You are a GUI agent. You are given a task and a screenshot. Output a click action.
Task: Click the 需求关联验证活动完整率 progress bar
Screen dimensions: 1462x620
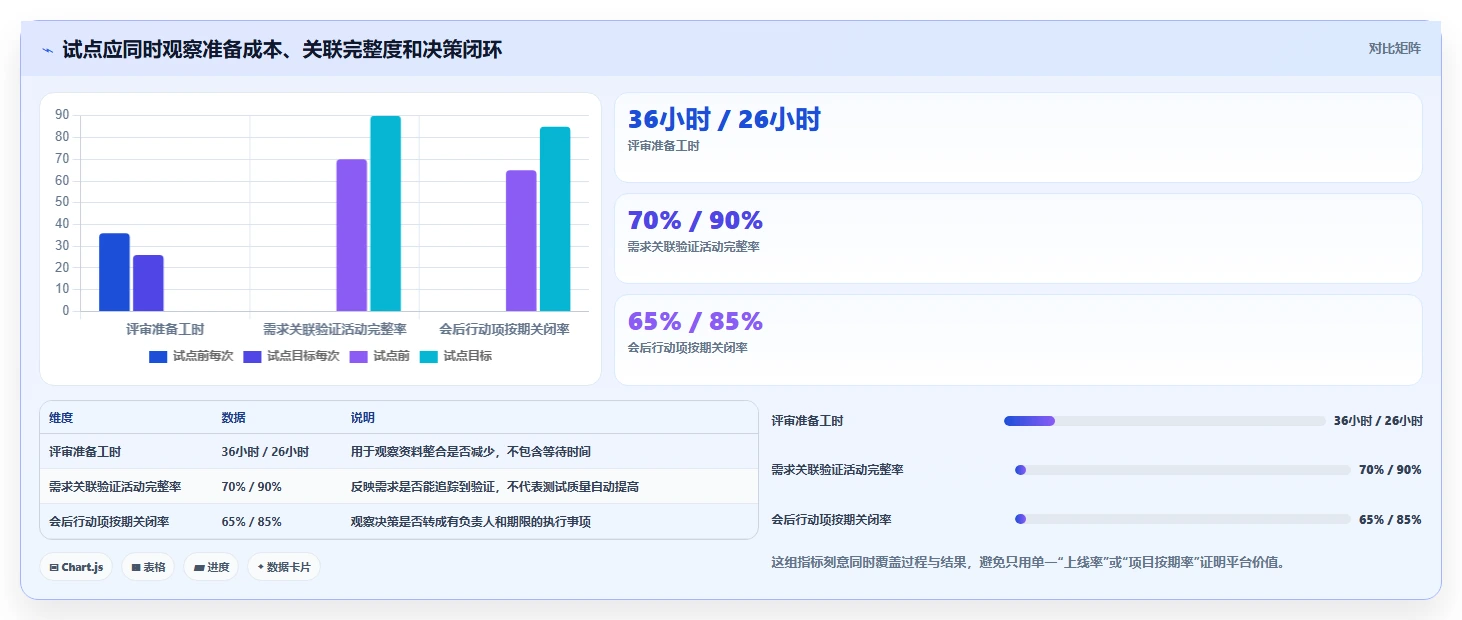(1182, 470)
